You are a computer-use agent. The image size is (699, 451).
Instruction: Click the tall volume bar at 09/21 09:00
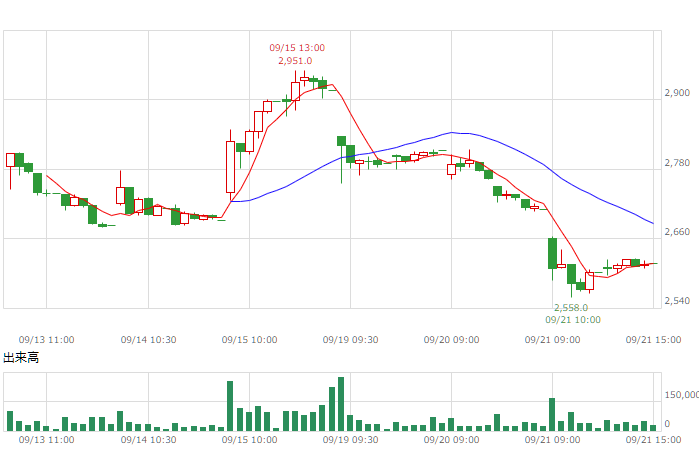552,414
